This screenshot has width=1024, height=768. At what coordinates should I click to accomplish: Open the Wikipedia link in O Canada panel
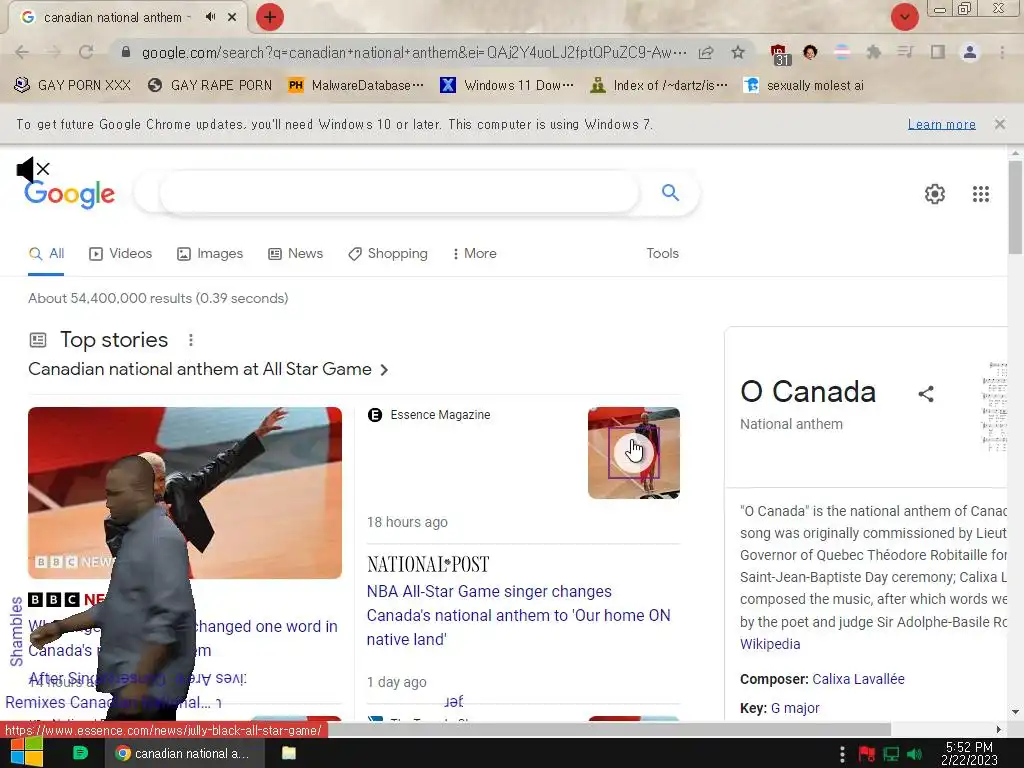770,644
